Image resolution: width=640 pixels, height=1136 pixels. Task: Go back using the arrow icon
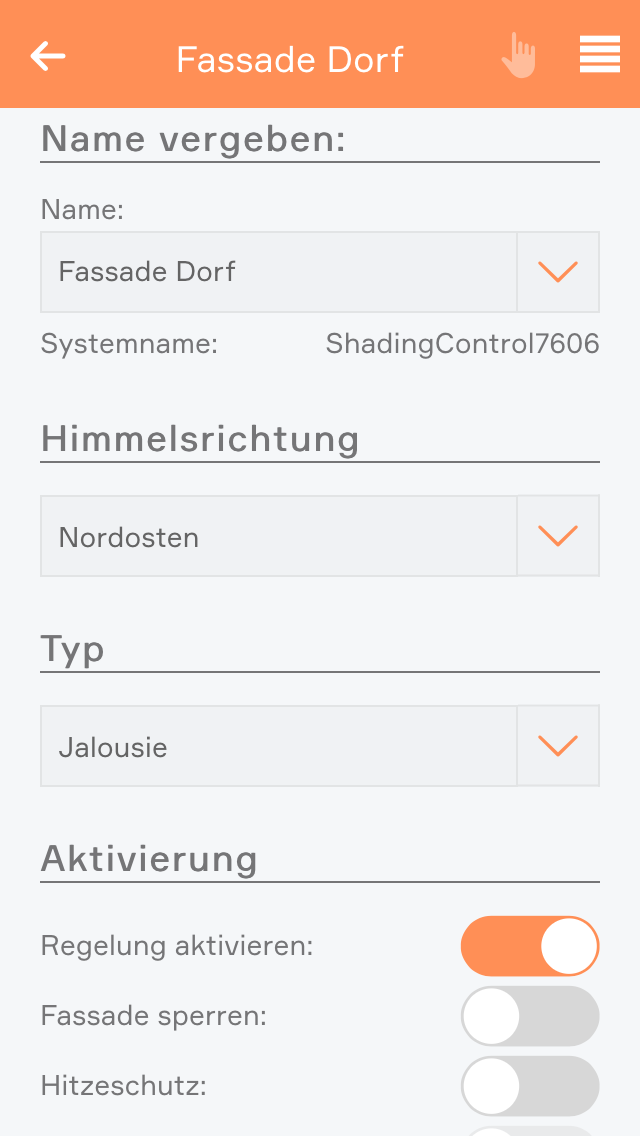48,56
